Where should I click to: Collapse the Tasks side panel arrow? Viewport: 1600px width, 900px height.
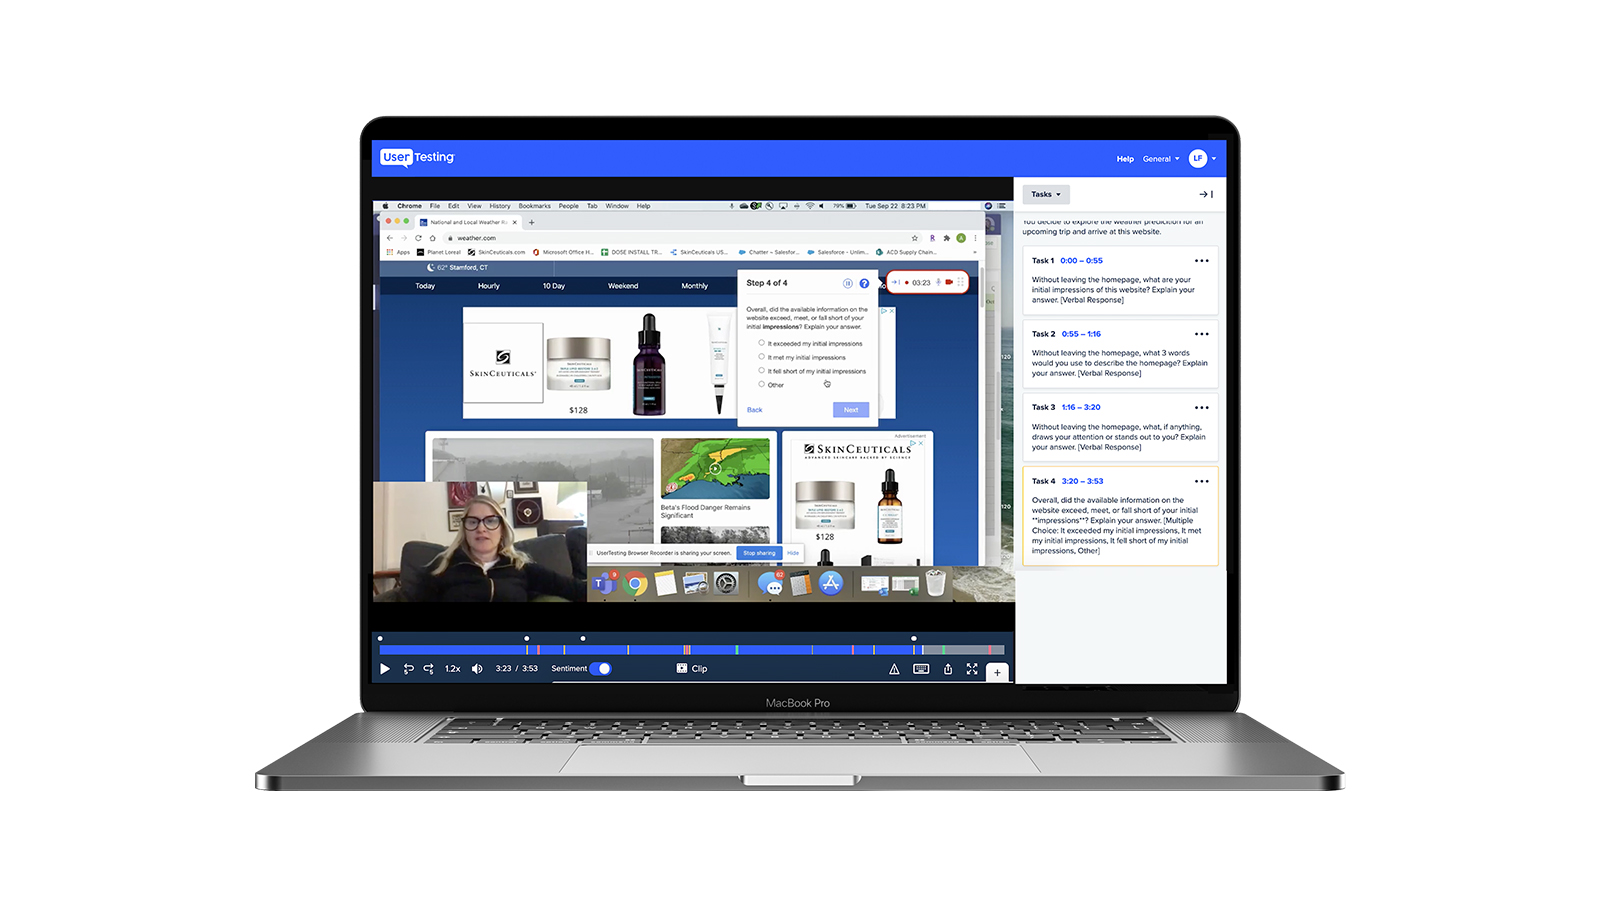pyautogui.click(x=1206, y=194)
